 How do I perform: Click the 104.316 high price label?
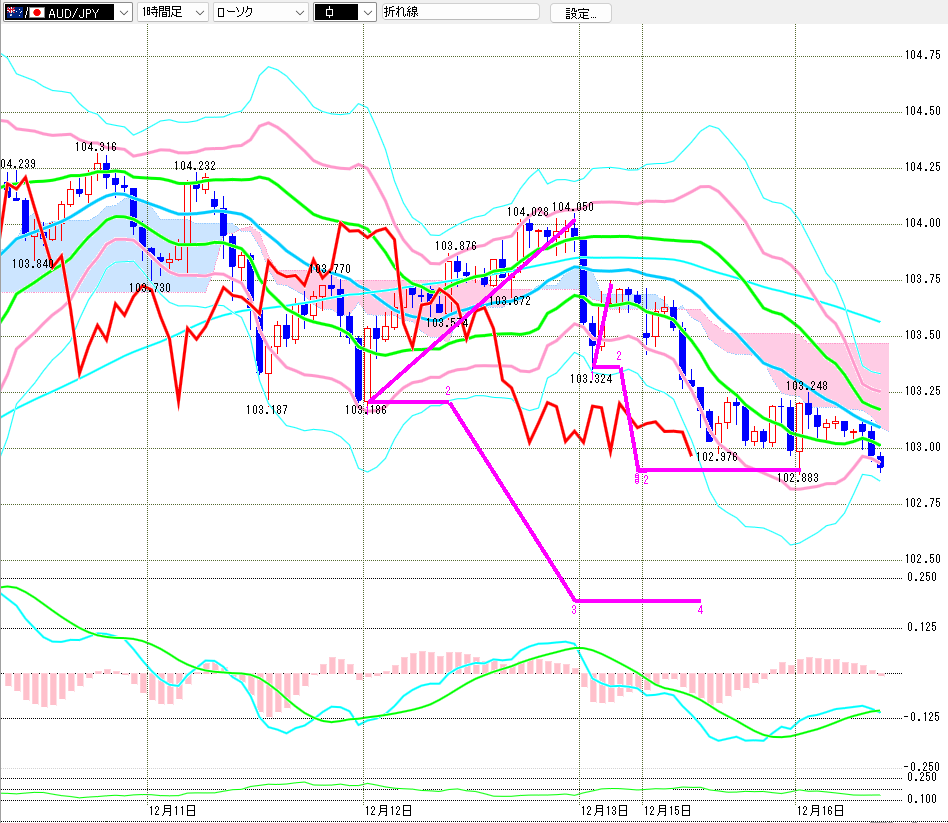click(x=95, y=147)
